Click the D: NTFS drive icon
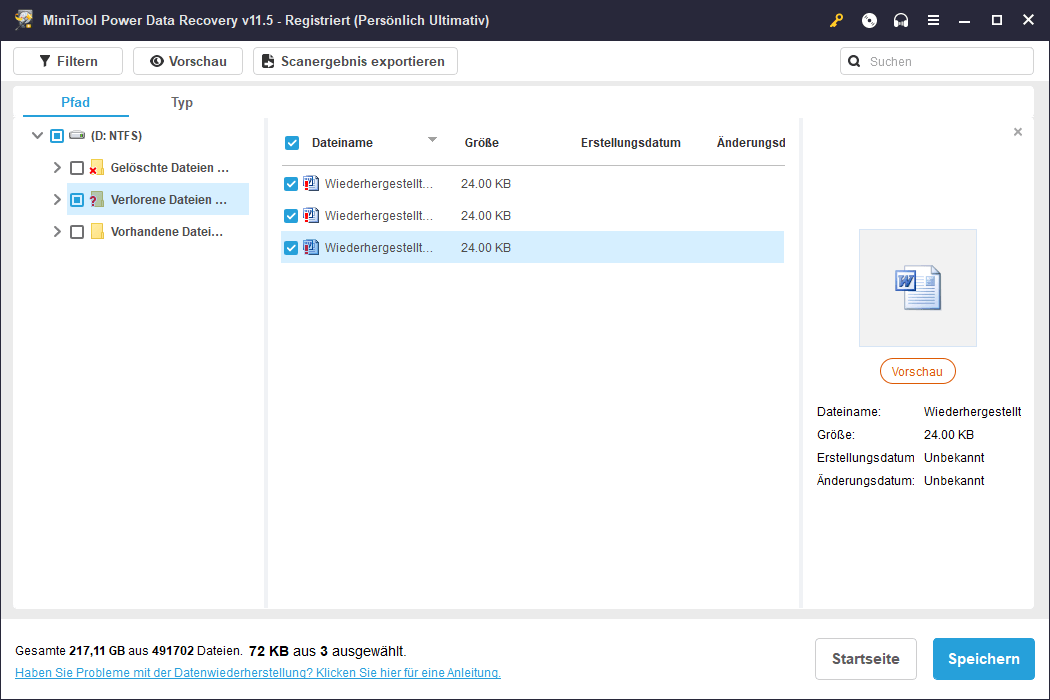Image resolution: width=1050 pixels, height=700 pixels. [x=77, y=136]
